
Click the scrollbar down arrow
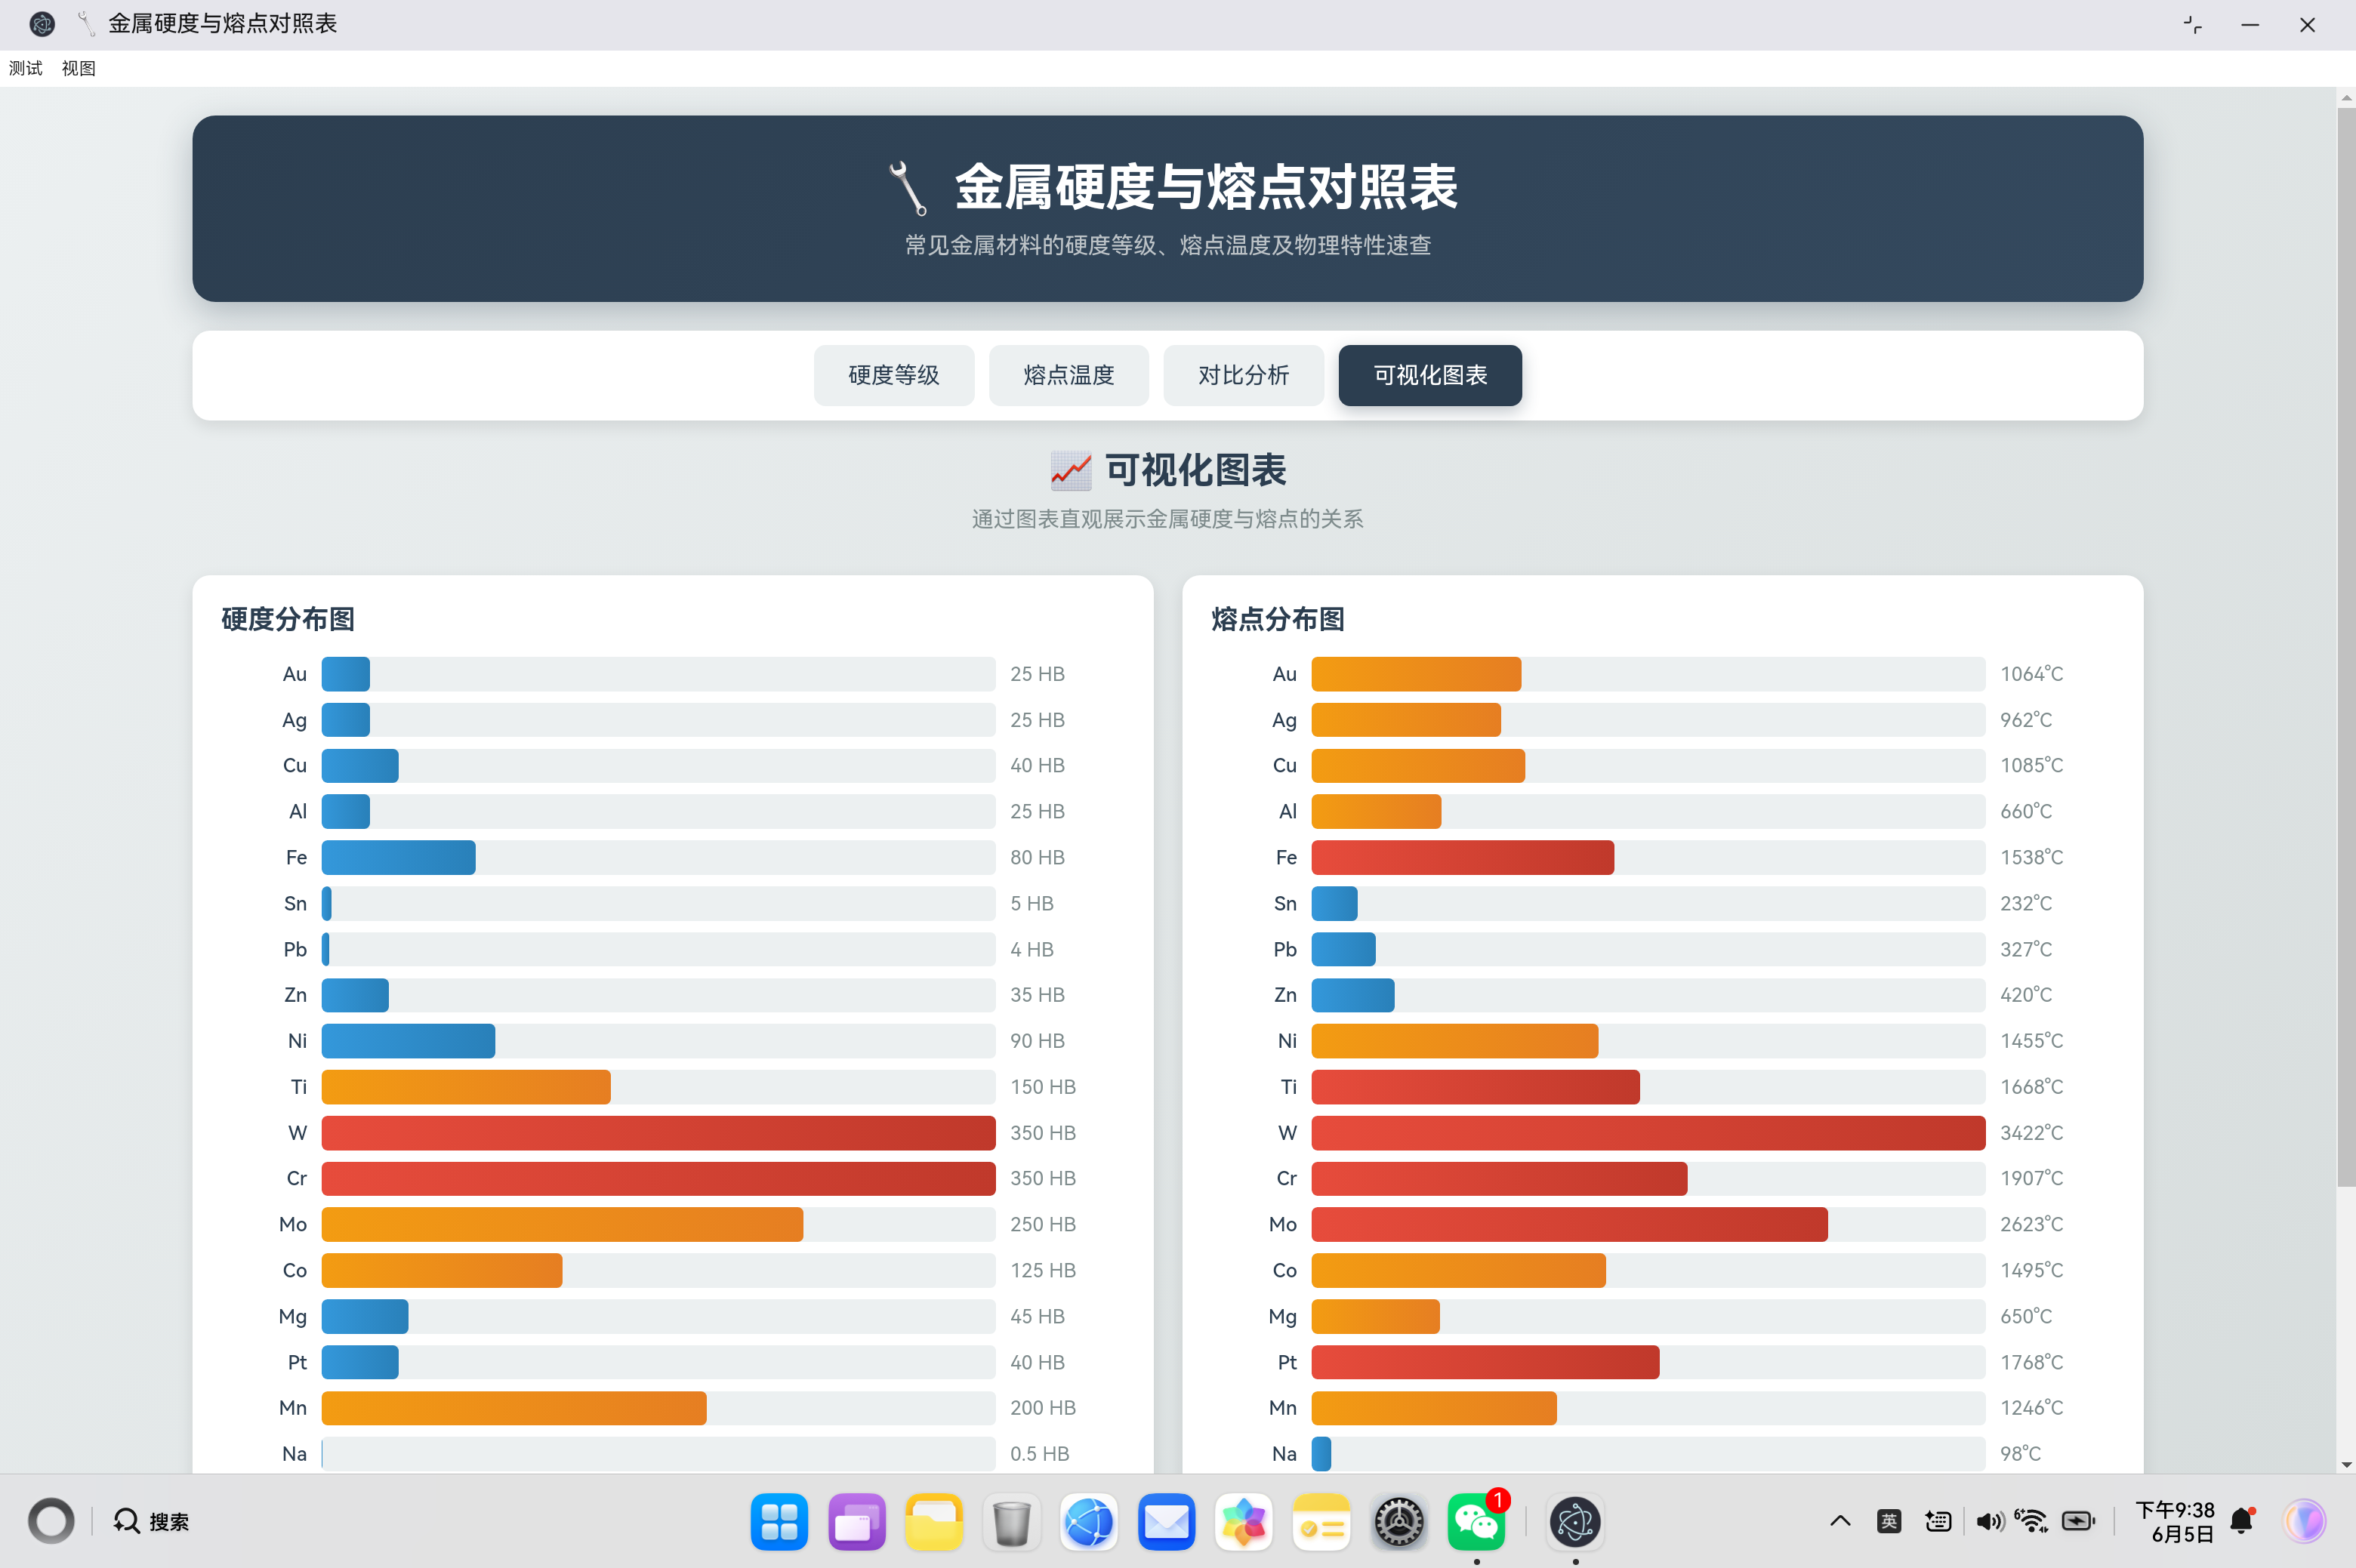2346,1464
